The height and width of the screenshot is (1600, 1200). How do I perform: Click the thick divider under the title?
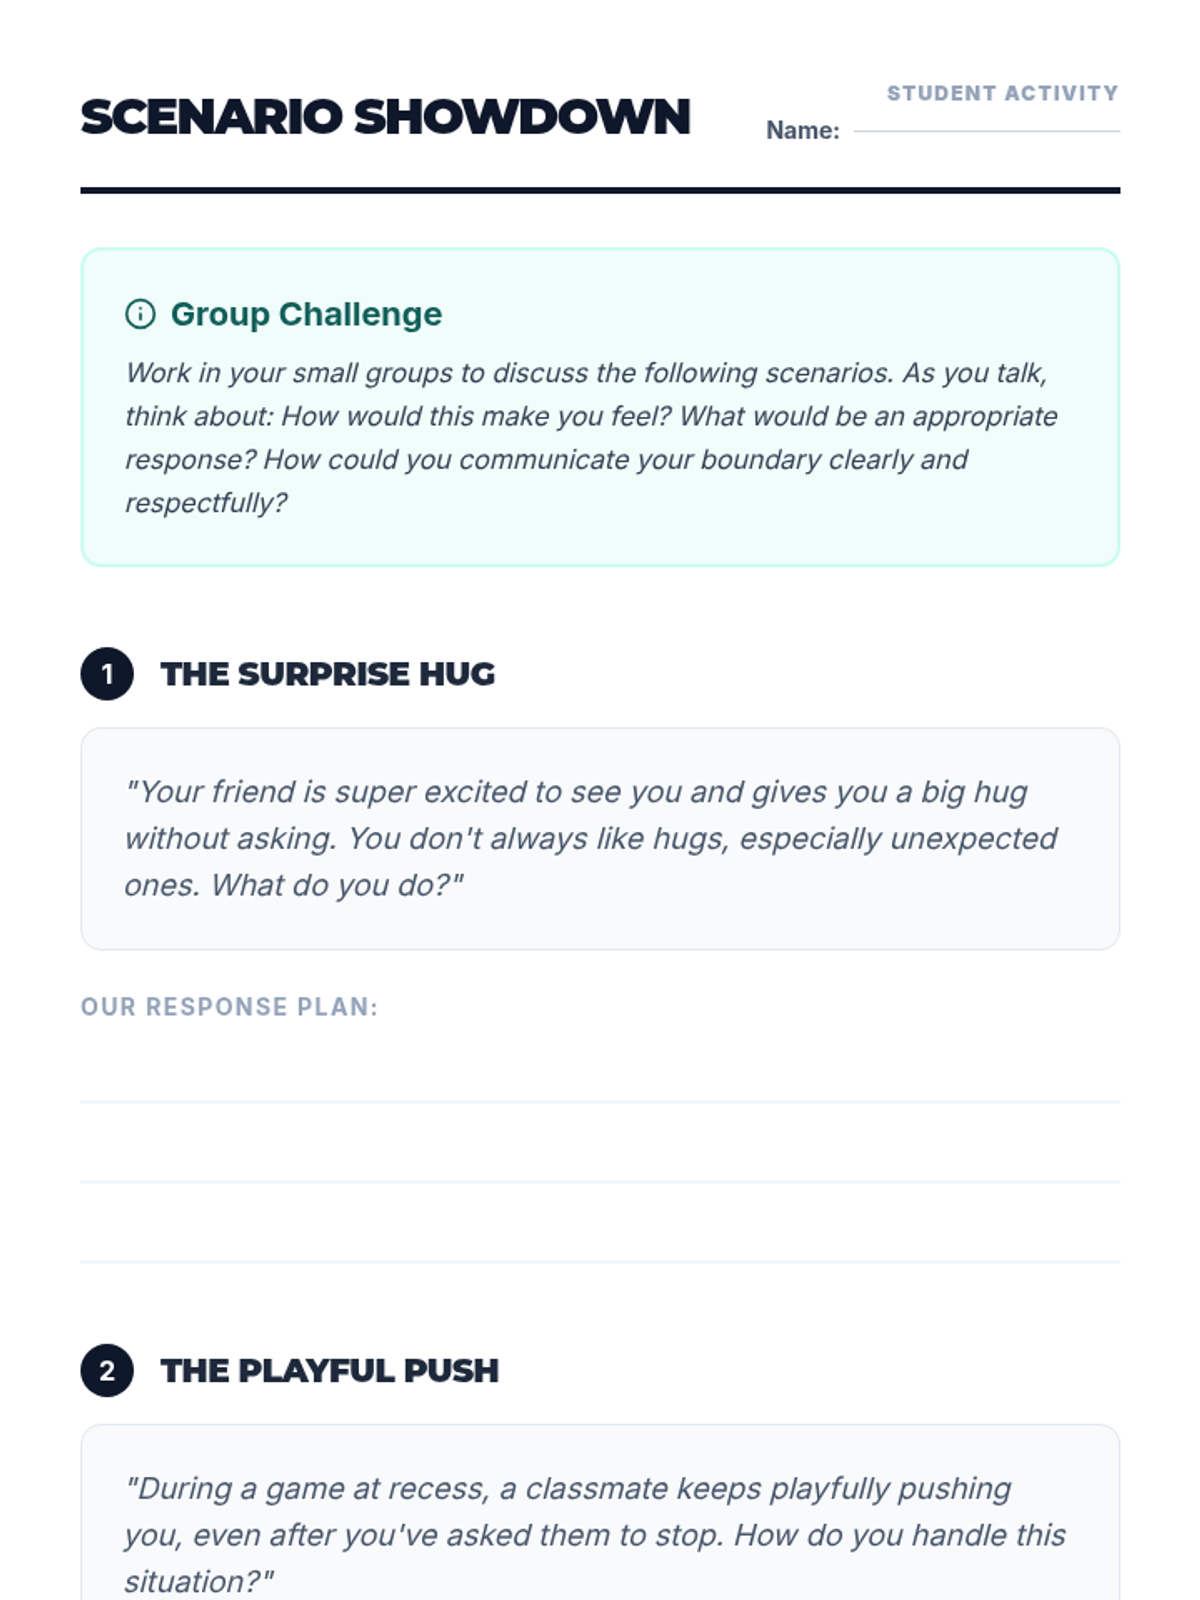click(600, 190)
